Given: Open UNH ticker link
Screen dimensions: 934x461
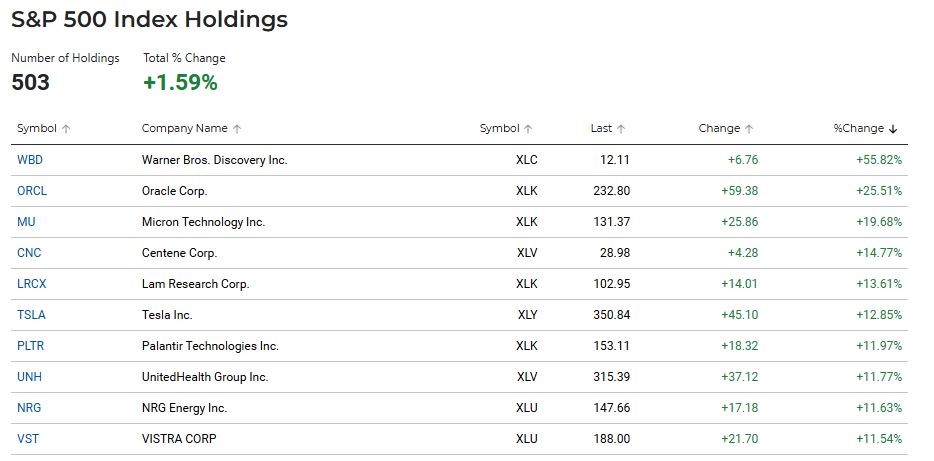Looking at the screenshot, I should 29,376.
